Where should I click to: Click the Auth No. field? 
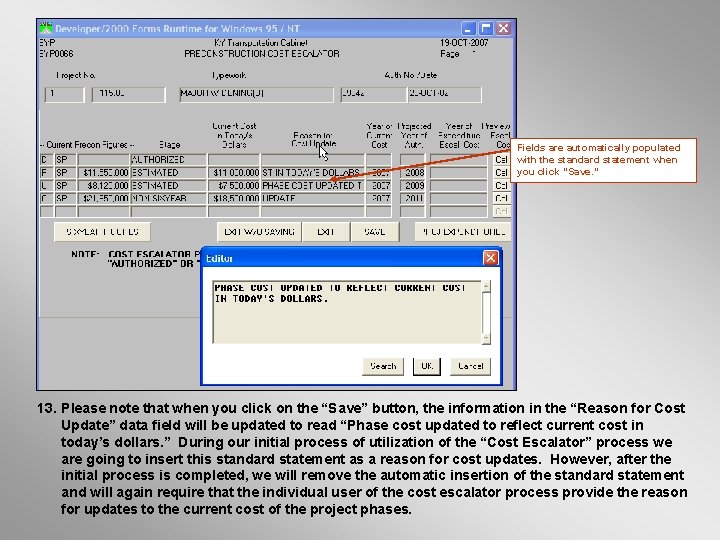373,94
